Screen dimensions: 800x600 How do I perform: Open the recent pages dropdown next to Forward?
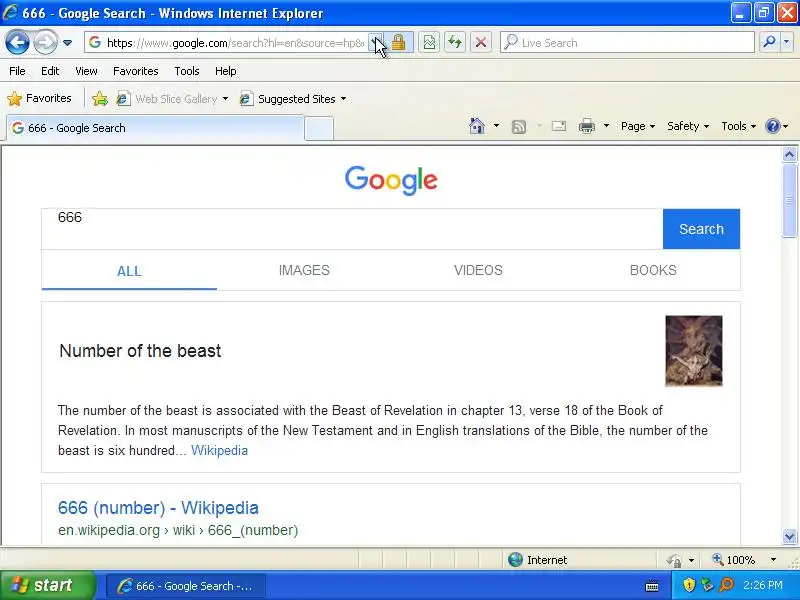tap(67, 43)
